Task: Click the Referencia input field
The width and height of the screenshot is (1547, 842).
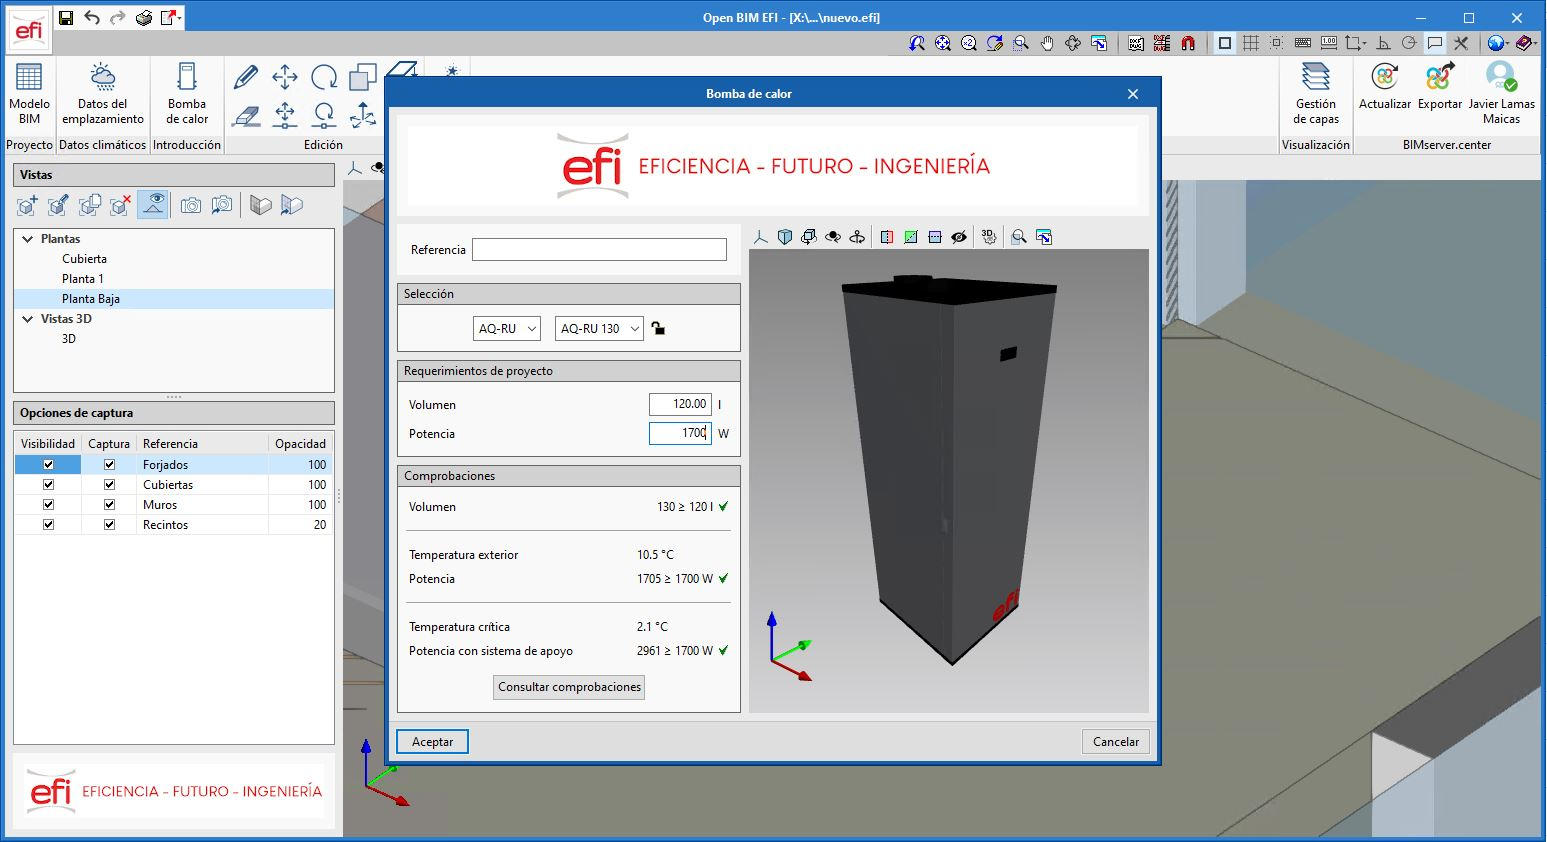Action: [x=599, y=250]
